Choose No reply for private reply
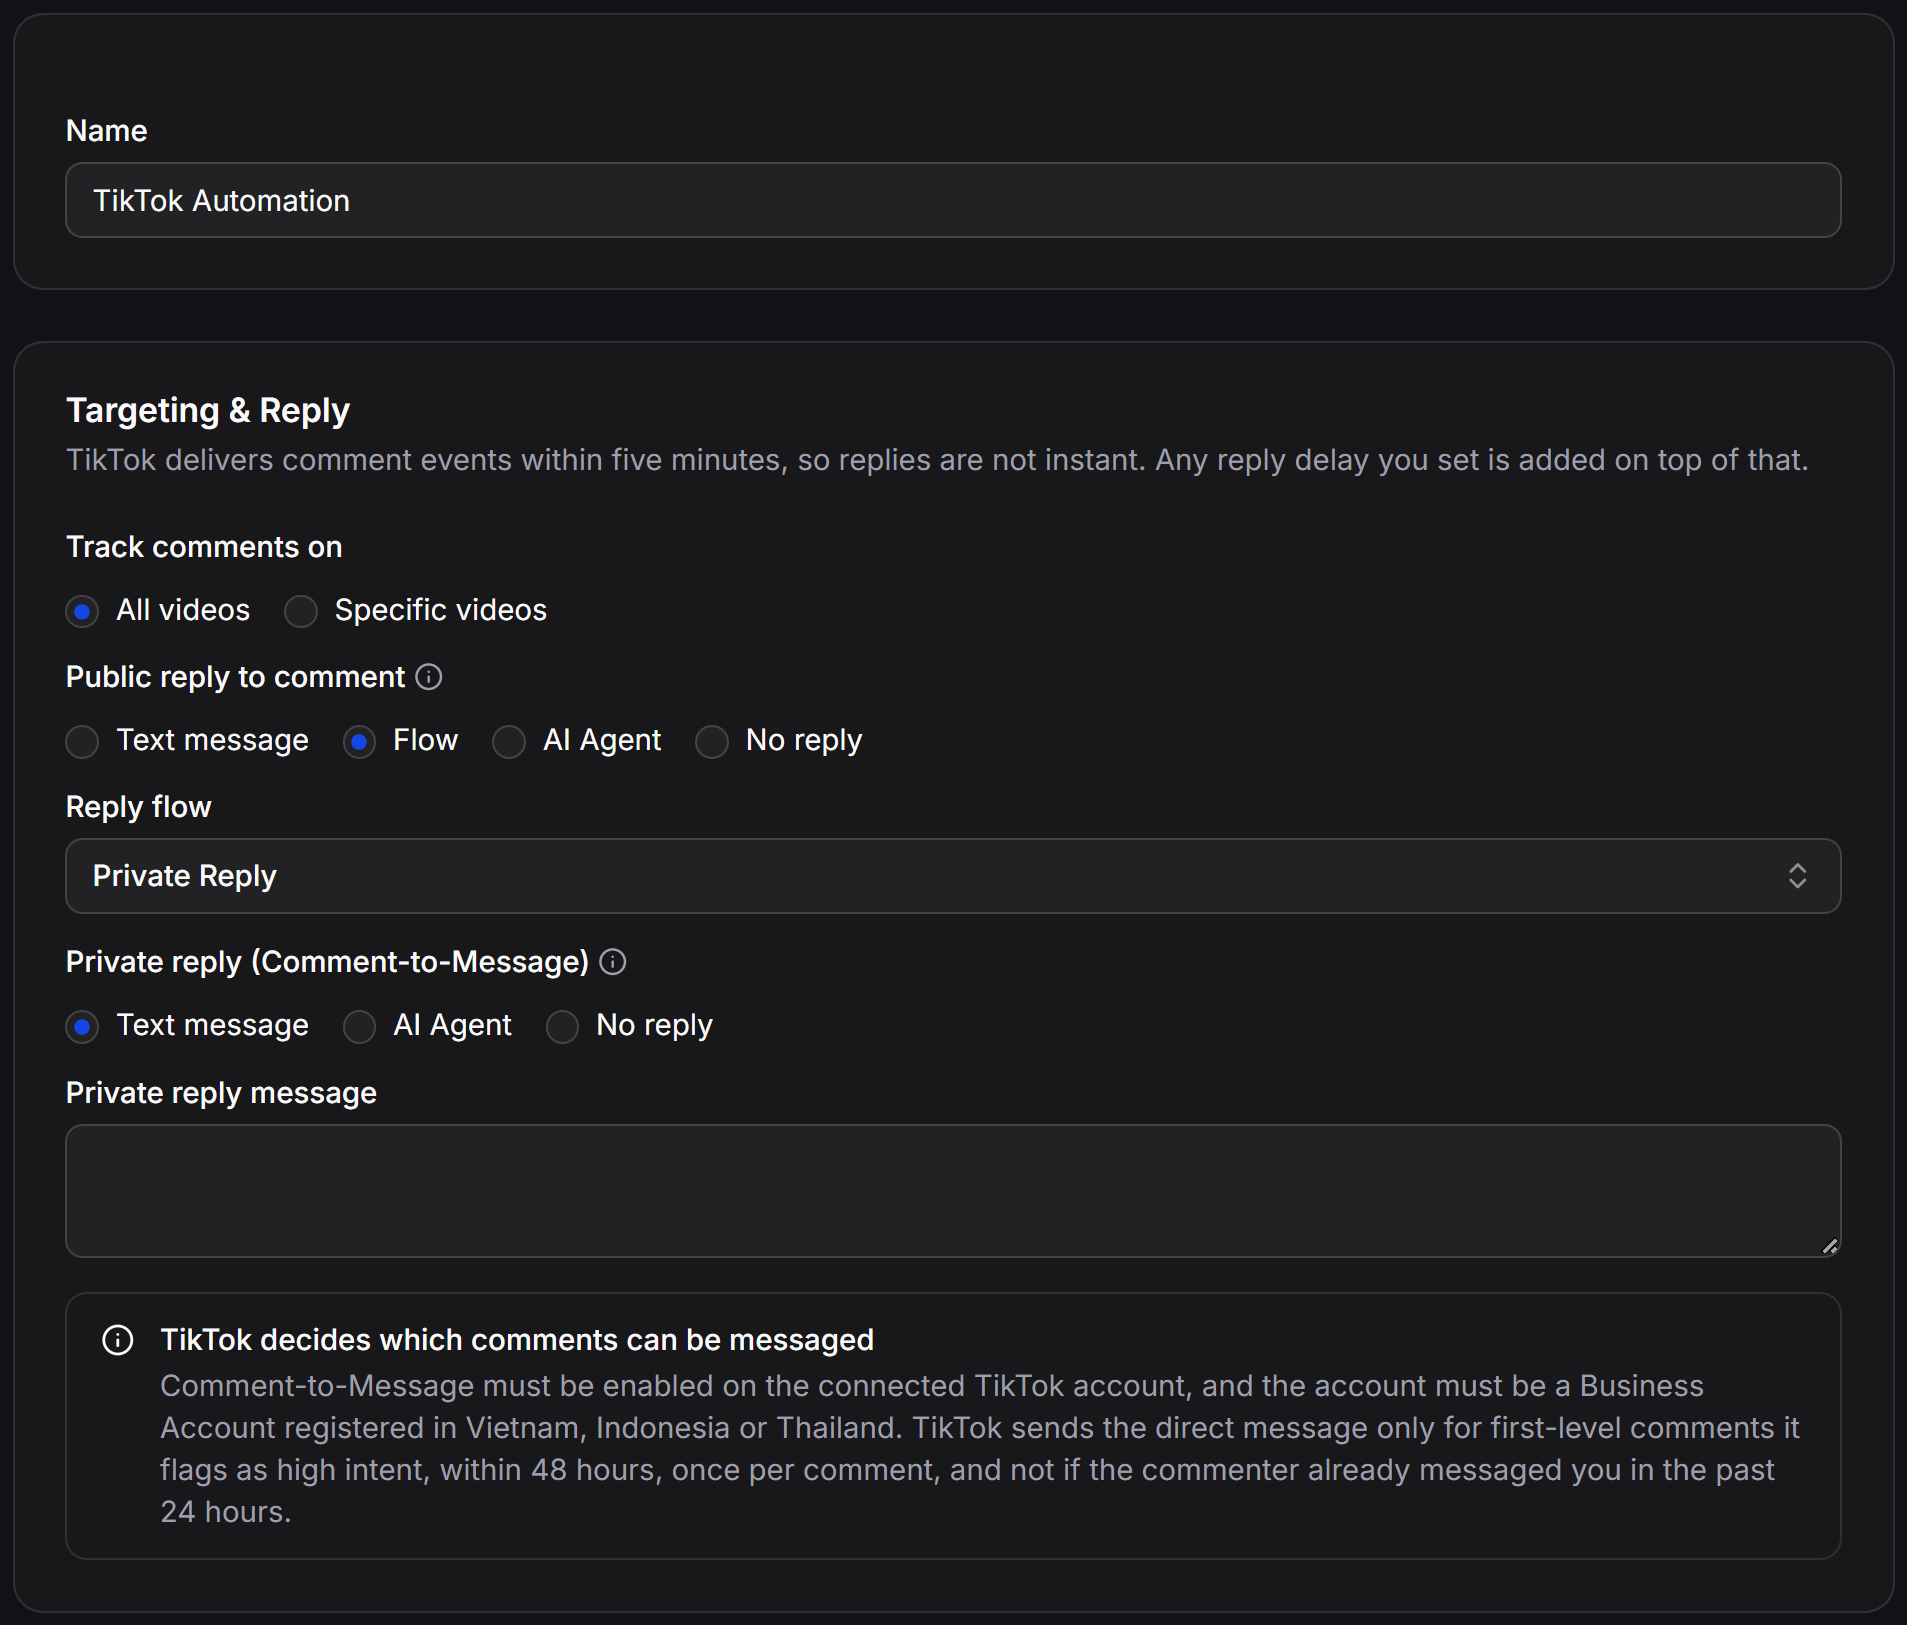The height and width of the screenshot is (1625, 1907). [x=562, y=1026]
